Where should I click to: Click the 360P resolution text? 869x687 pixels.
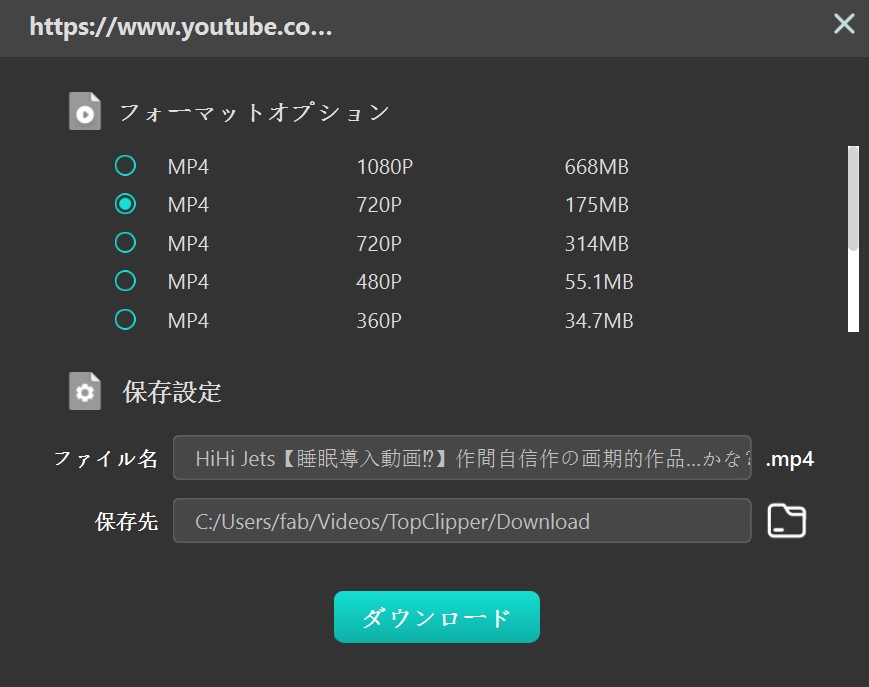(x=379, y=321)
